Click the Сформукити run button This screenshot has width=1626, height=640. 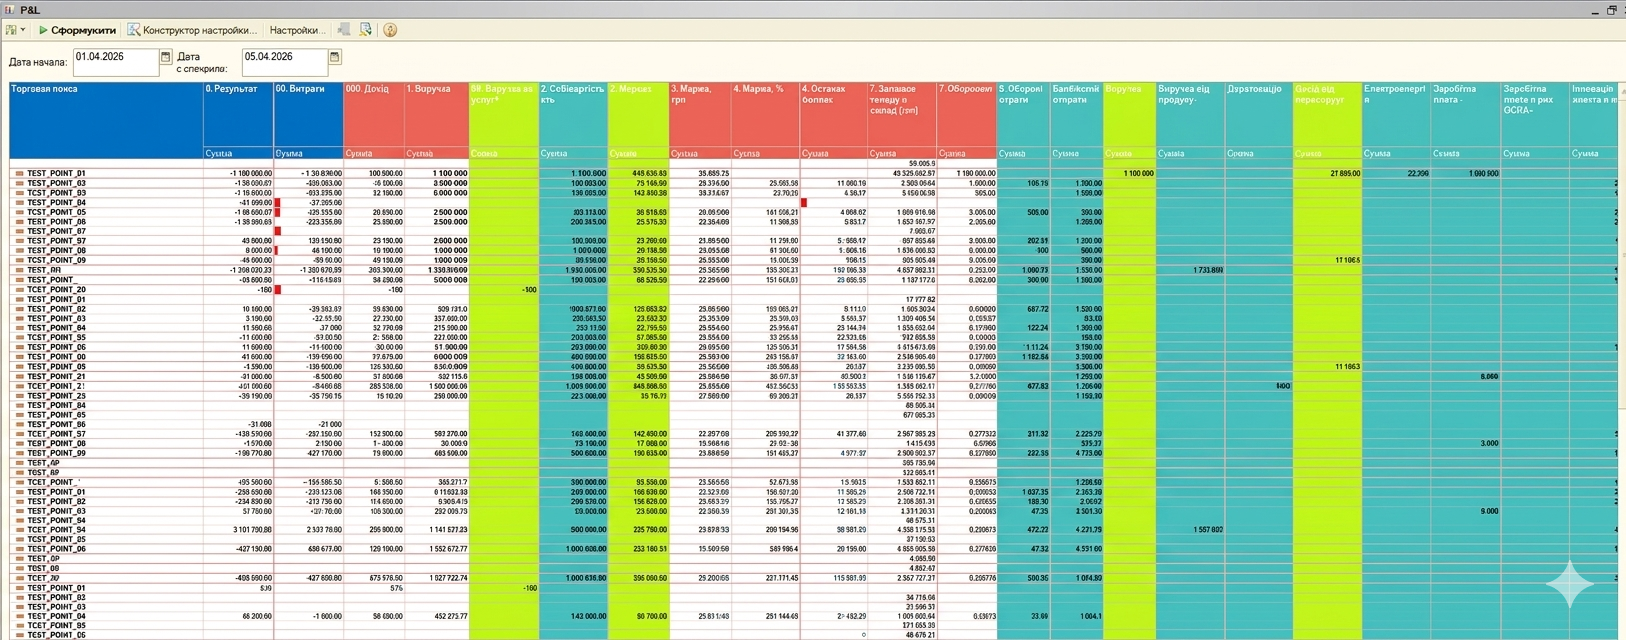(78, 30)
